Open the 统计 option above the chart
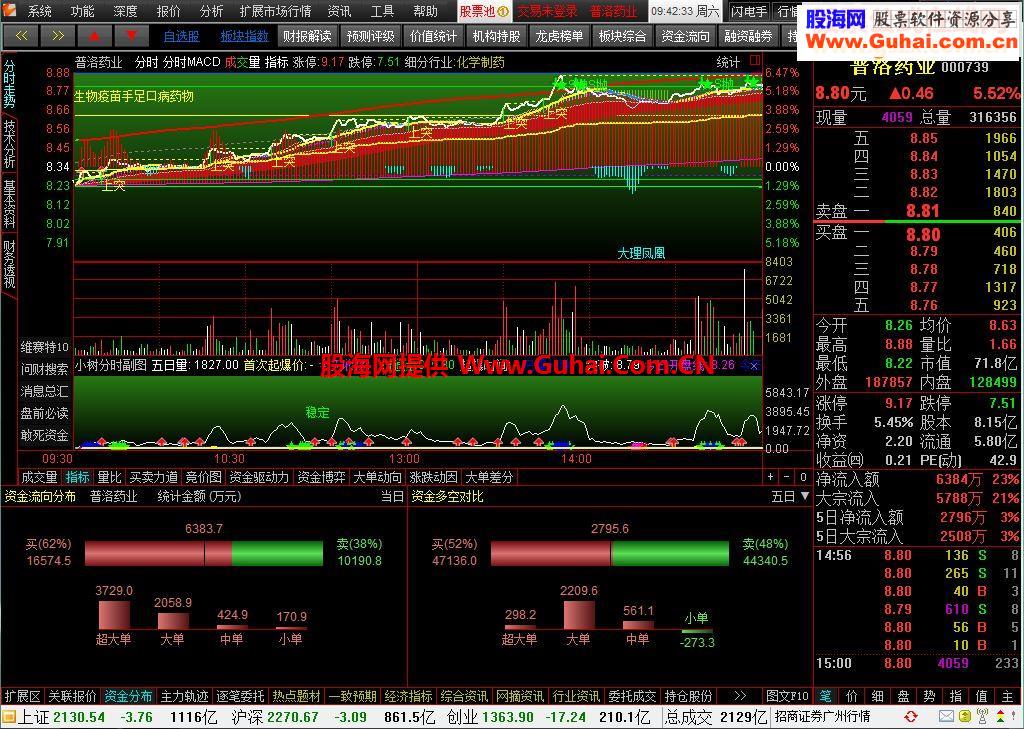1024x729 pixels. [x=728, y=62]
